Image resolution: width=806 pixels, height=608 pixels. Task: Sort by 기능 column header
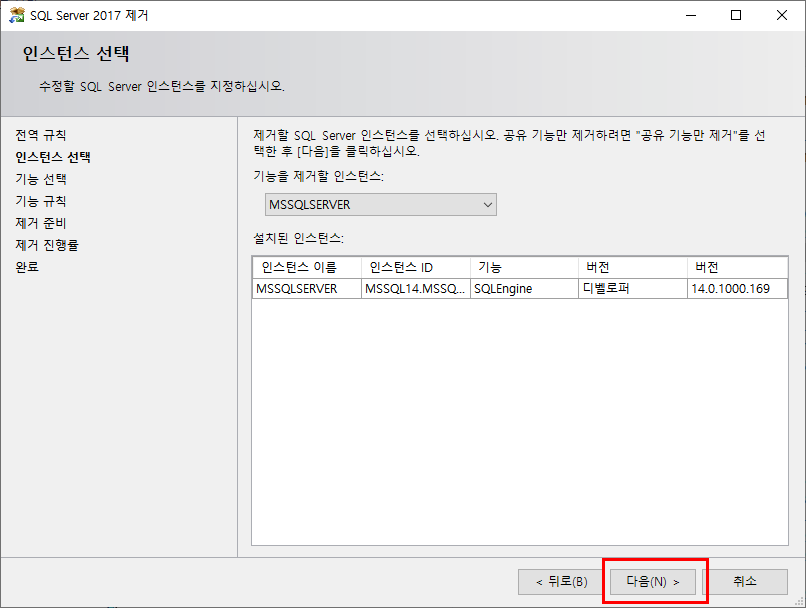(x=524, y=267)
